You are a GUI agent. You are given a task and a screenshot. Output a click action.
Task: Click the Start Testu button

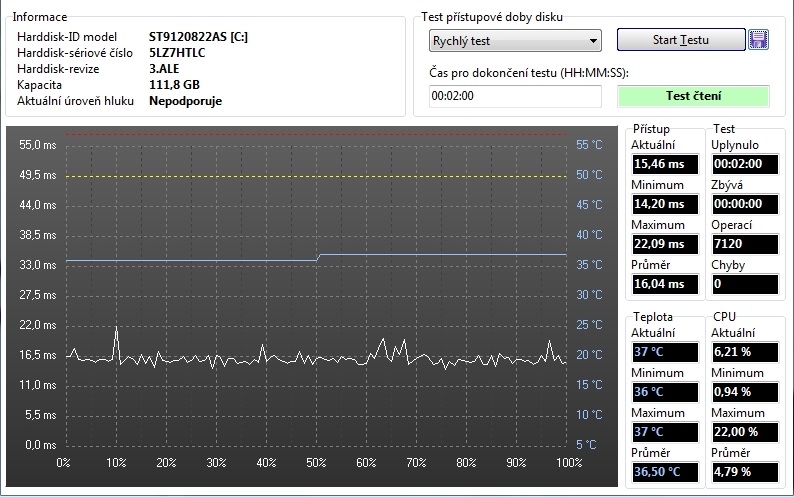pyautogui.click(x=681, y=40)
